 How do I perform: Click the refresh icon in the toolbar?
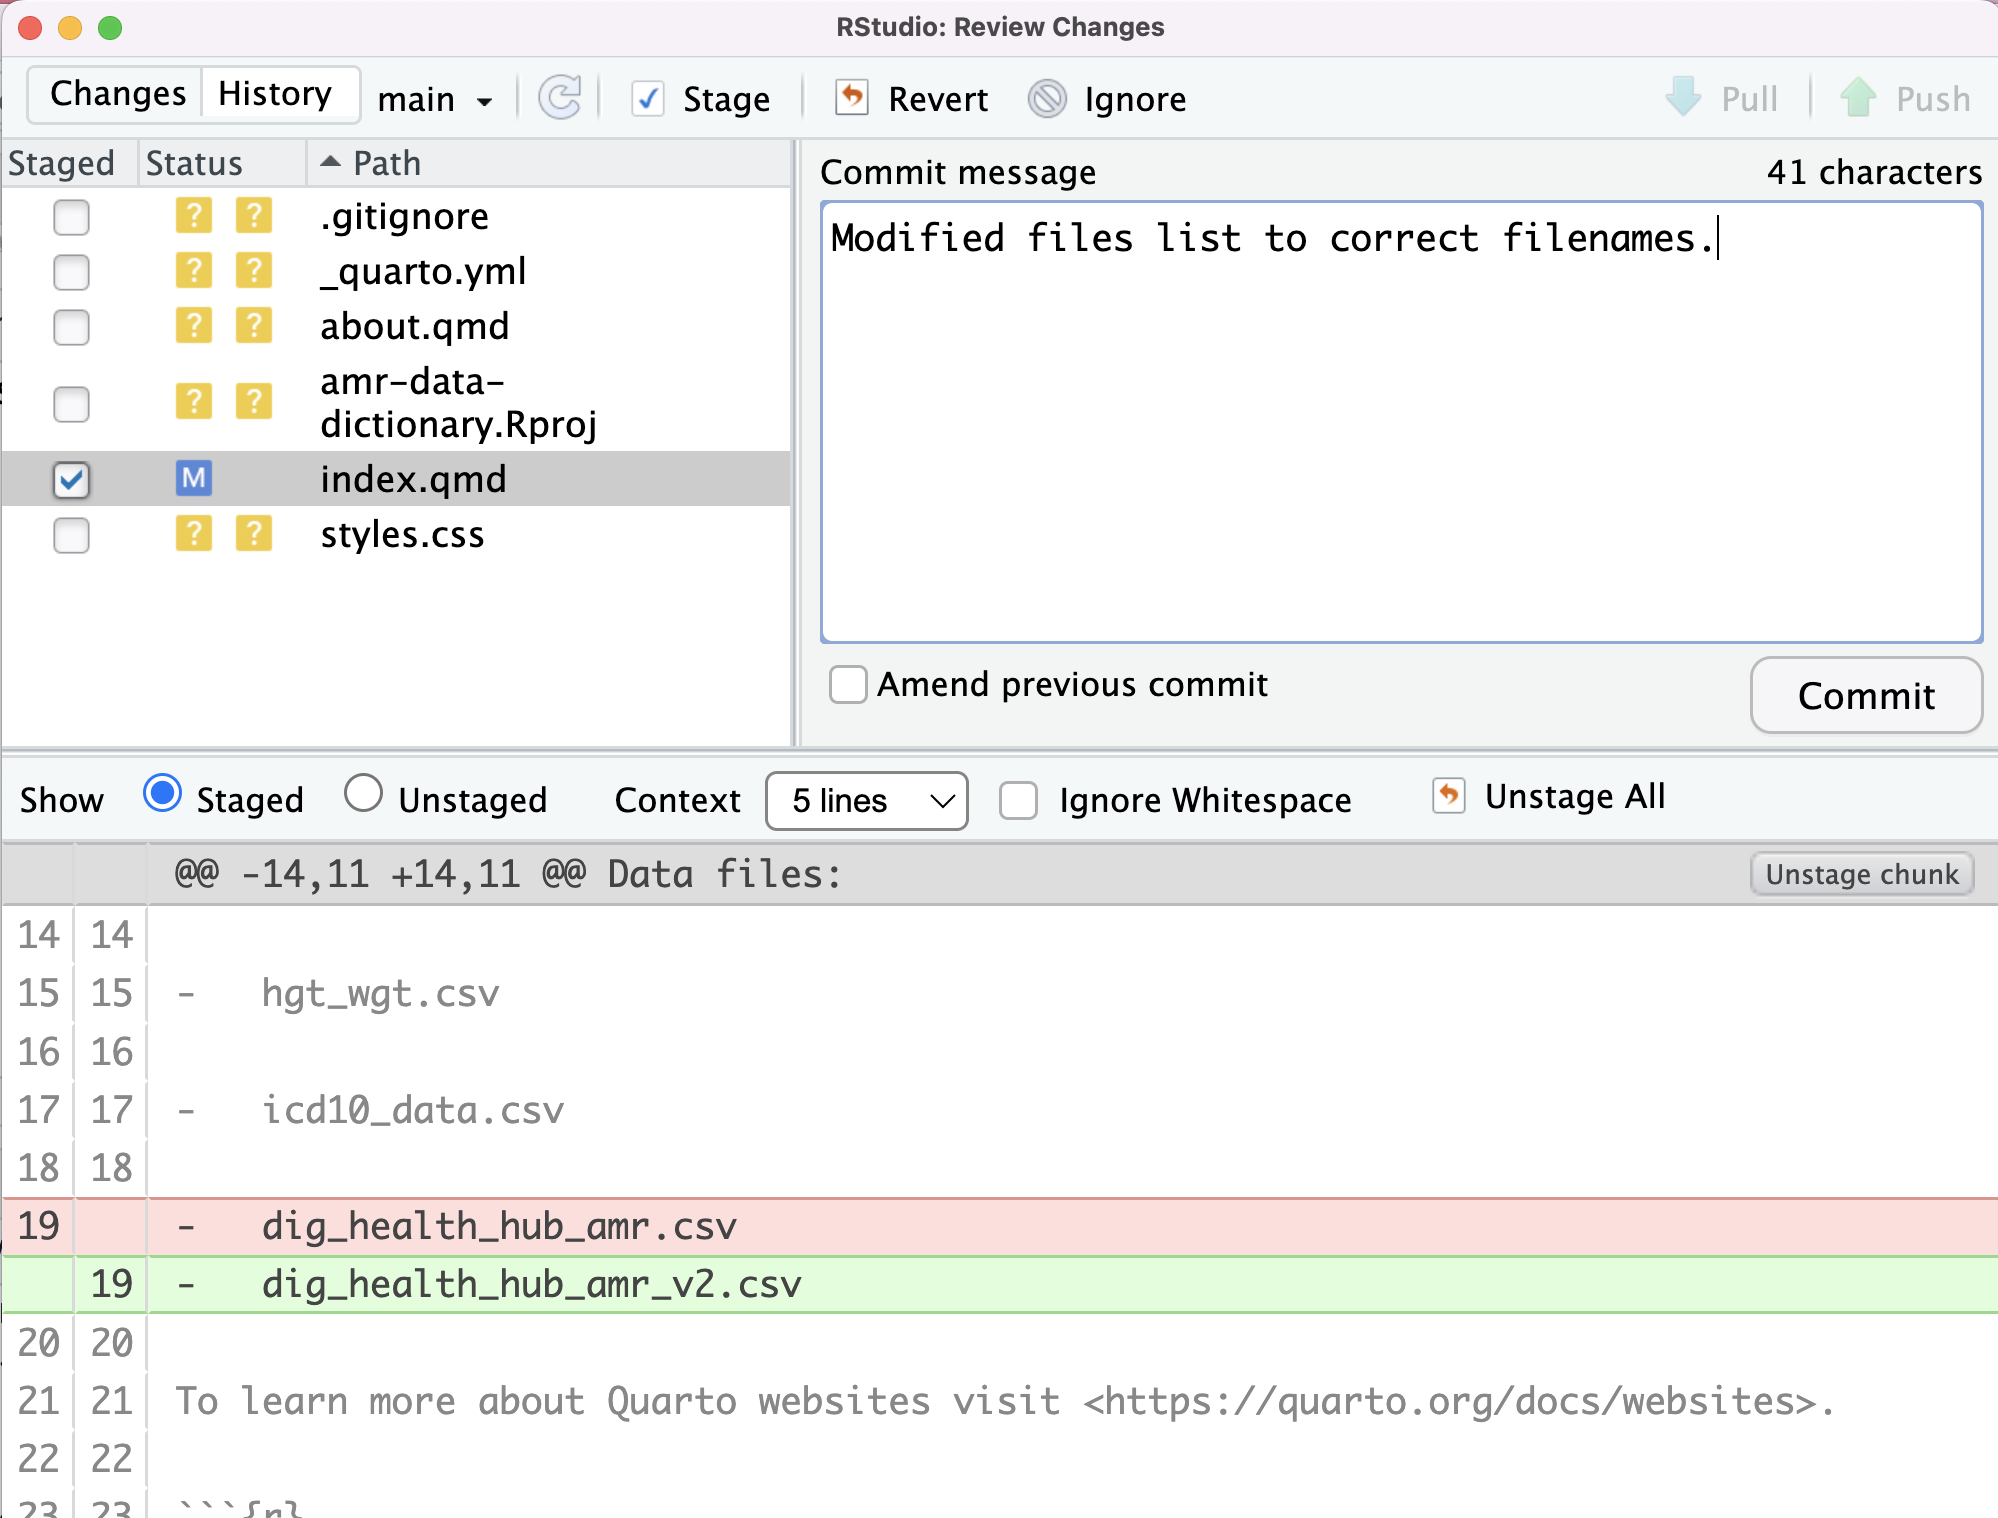560,98
